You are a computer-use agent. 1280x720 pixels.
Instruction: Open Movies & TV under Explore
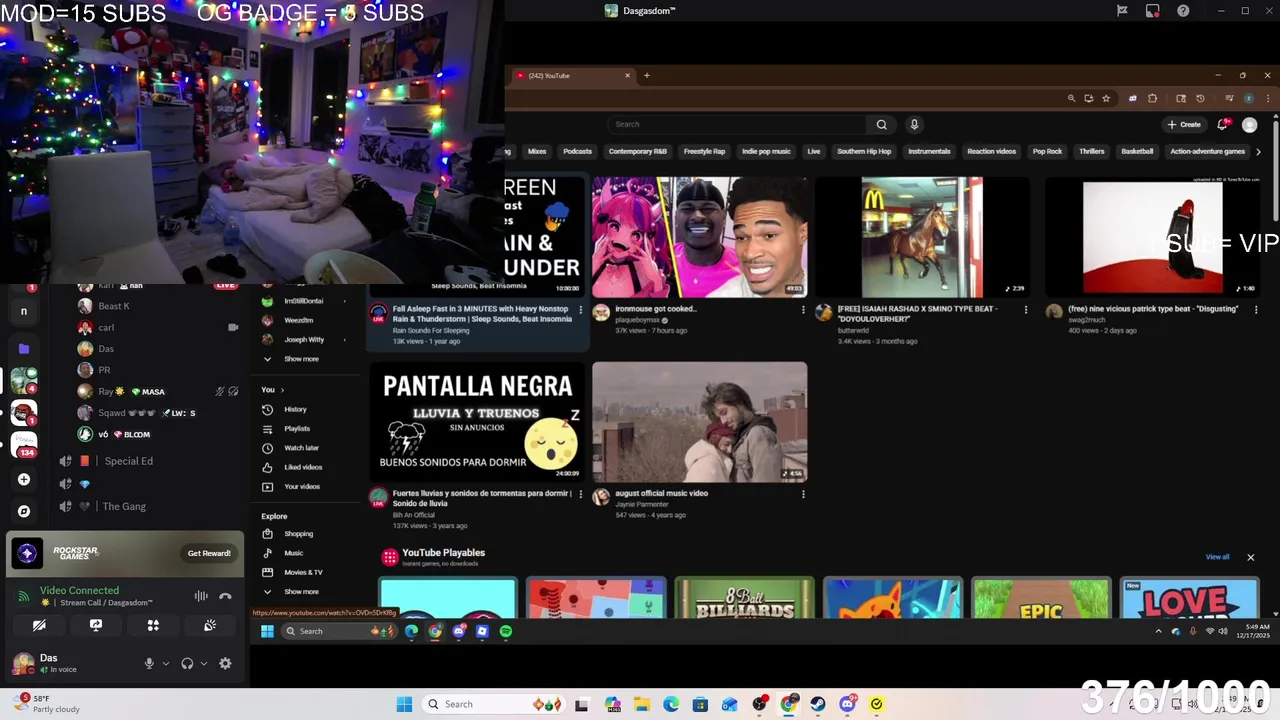point(303,572)
